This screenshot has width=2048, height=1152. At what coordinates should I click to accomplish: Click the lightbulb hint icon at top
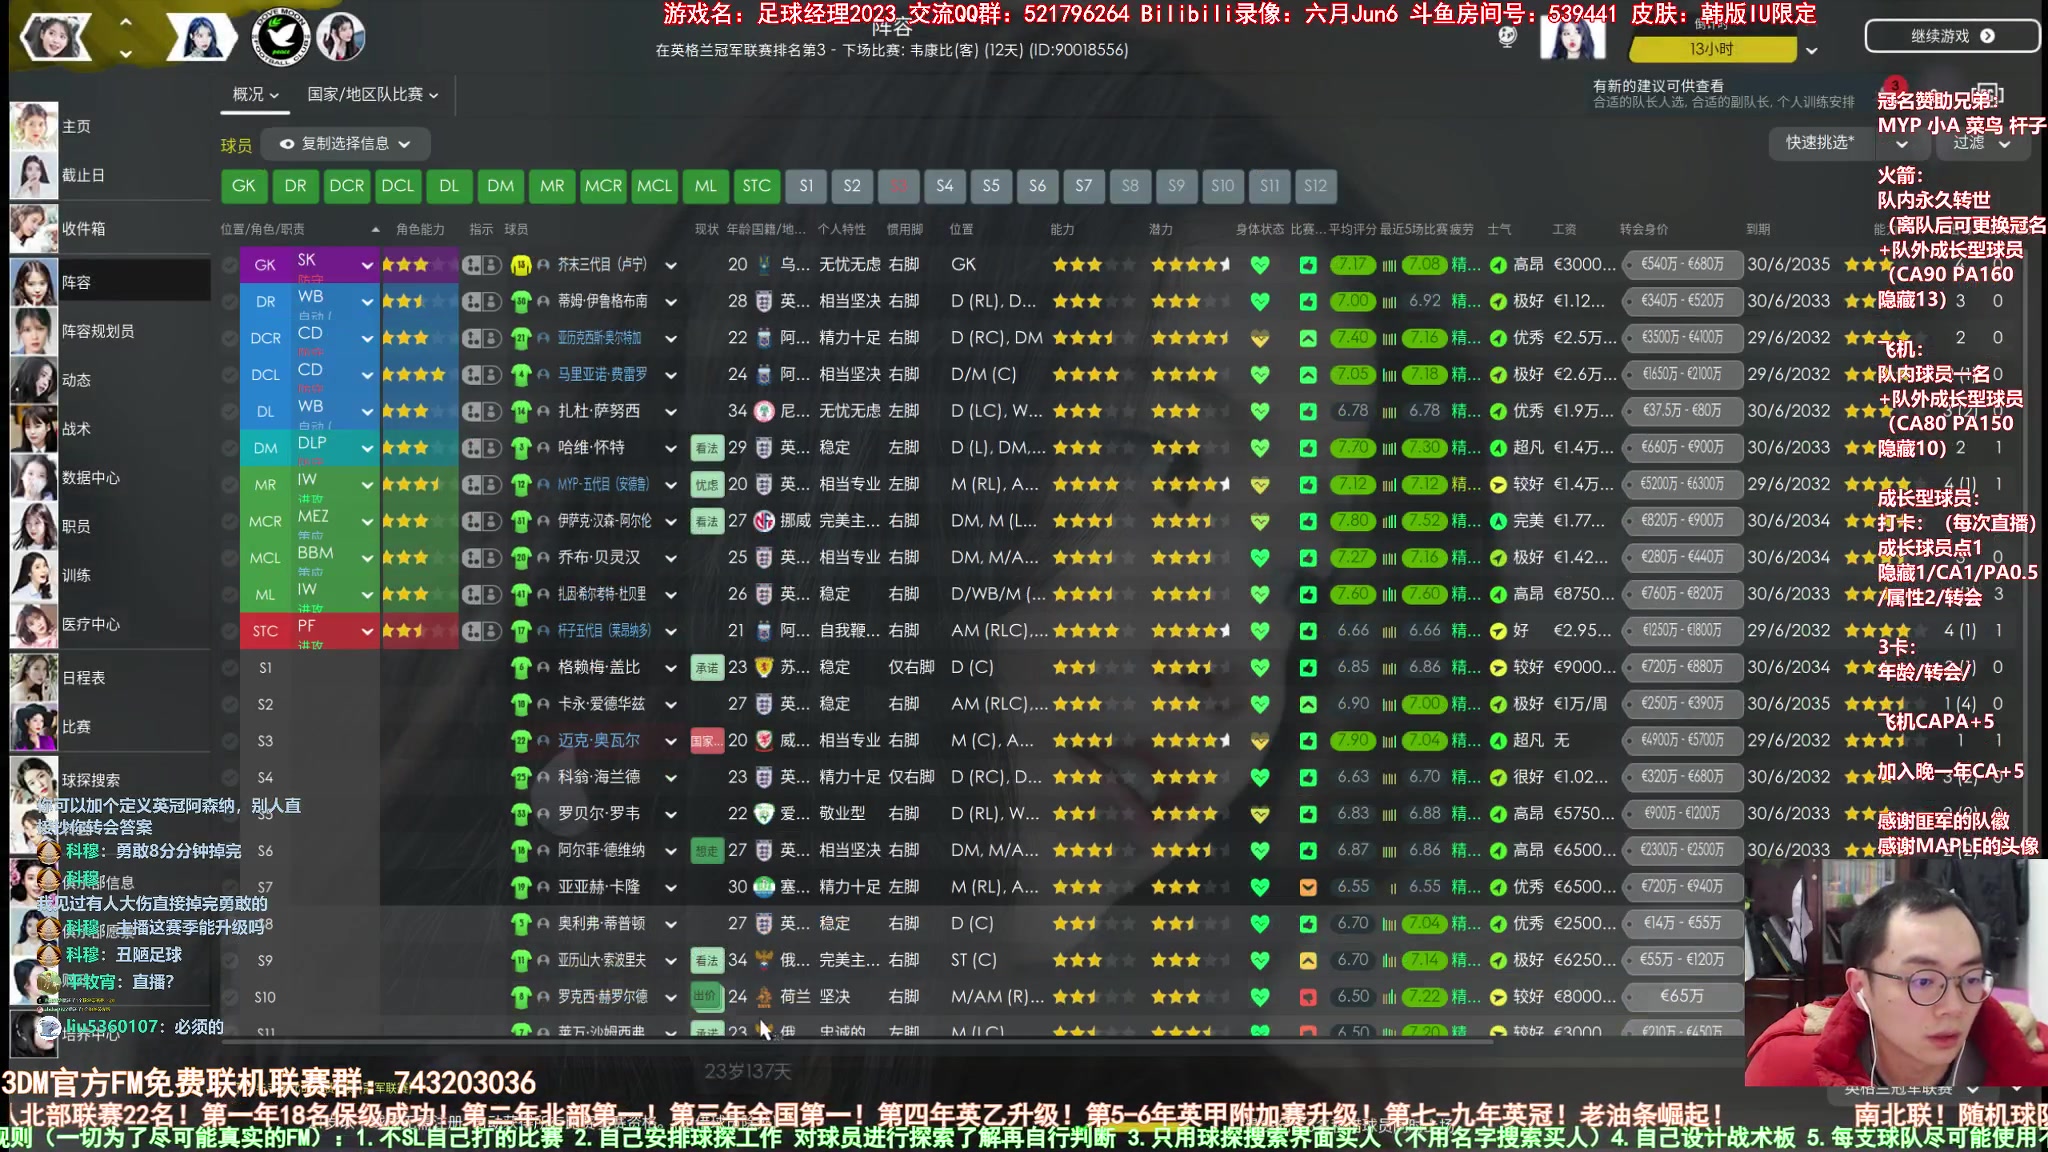(1507, 37)
